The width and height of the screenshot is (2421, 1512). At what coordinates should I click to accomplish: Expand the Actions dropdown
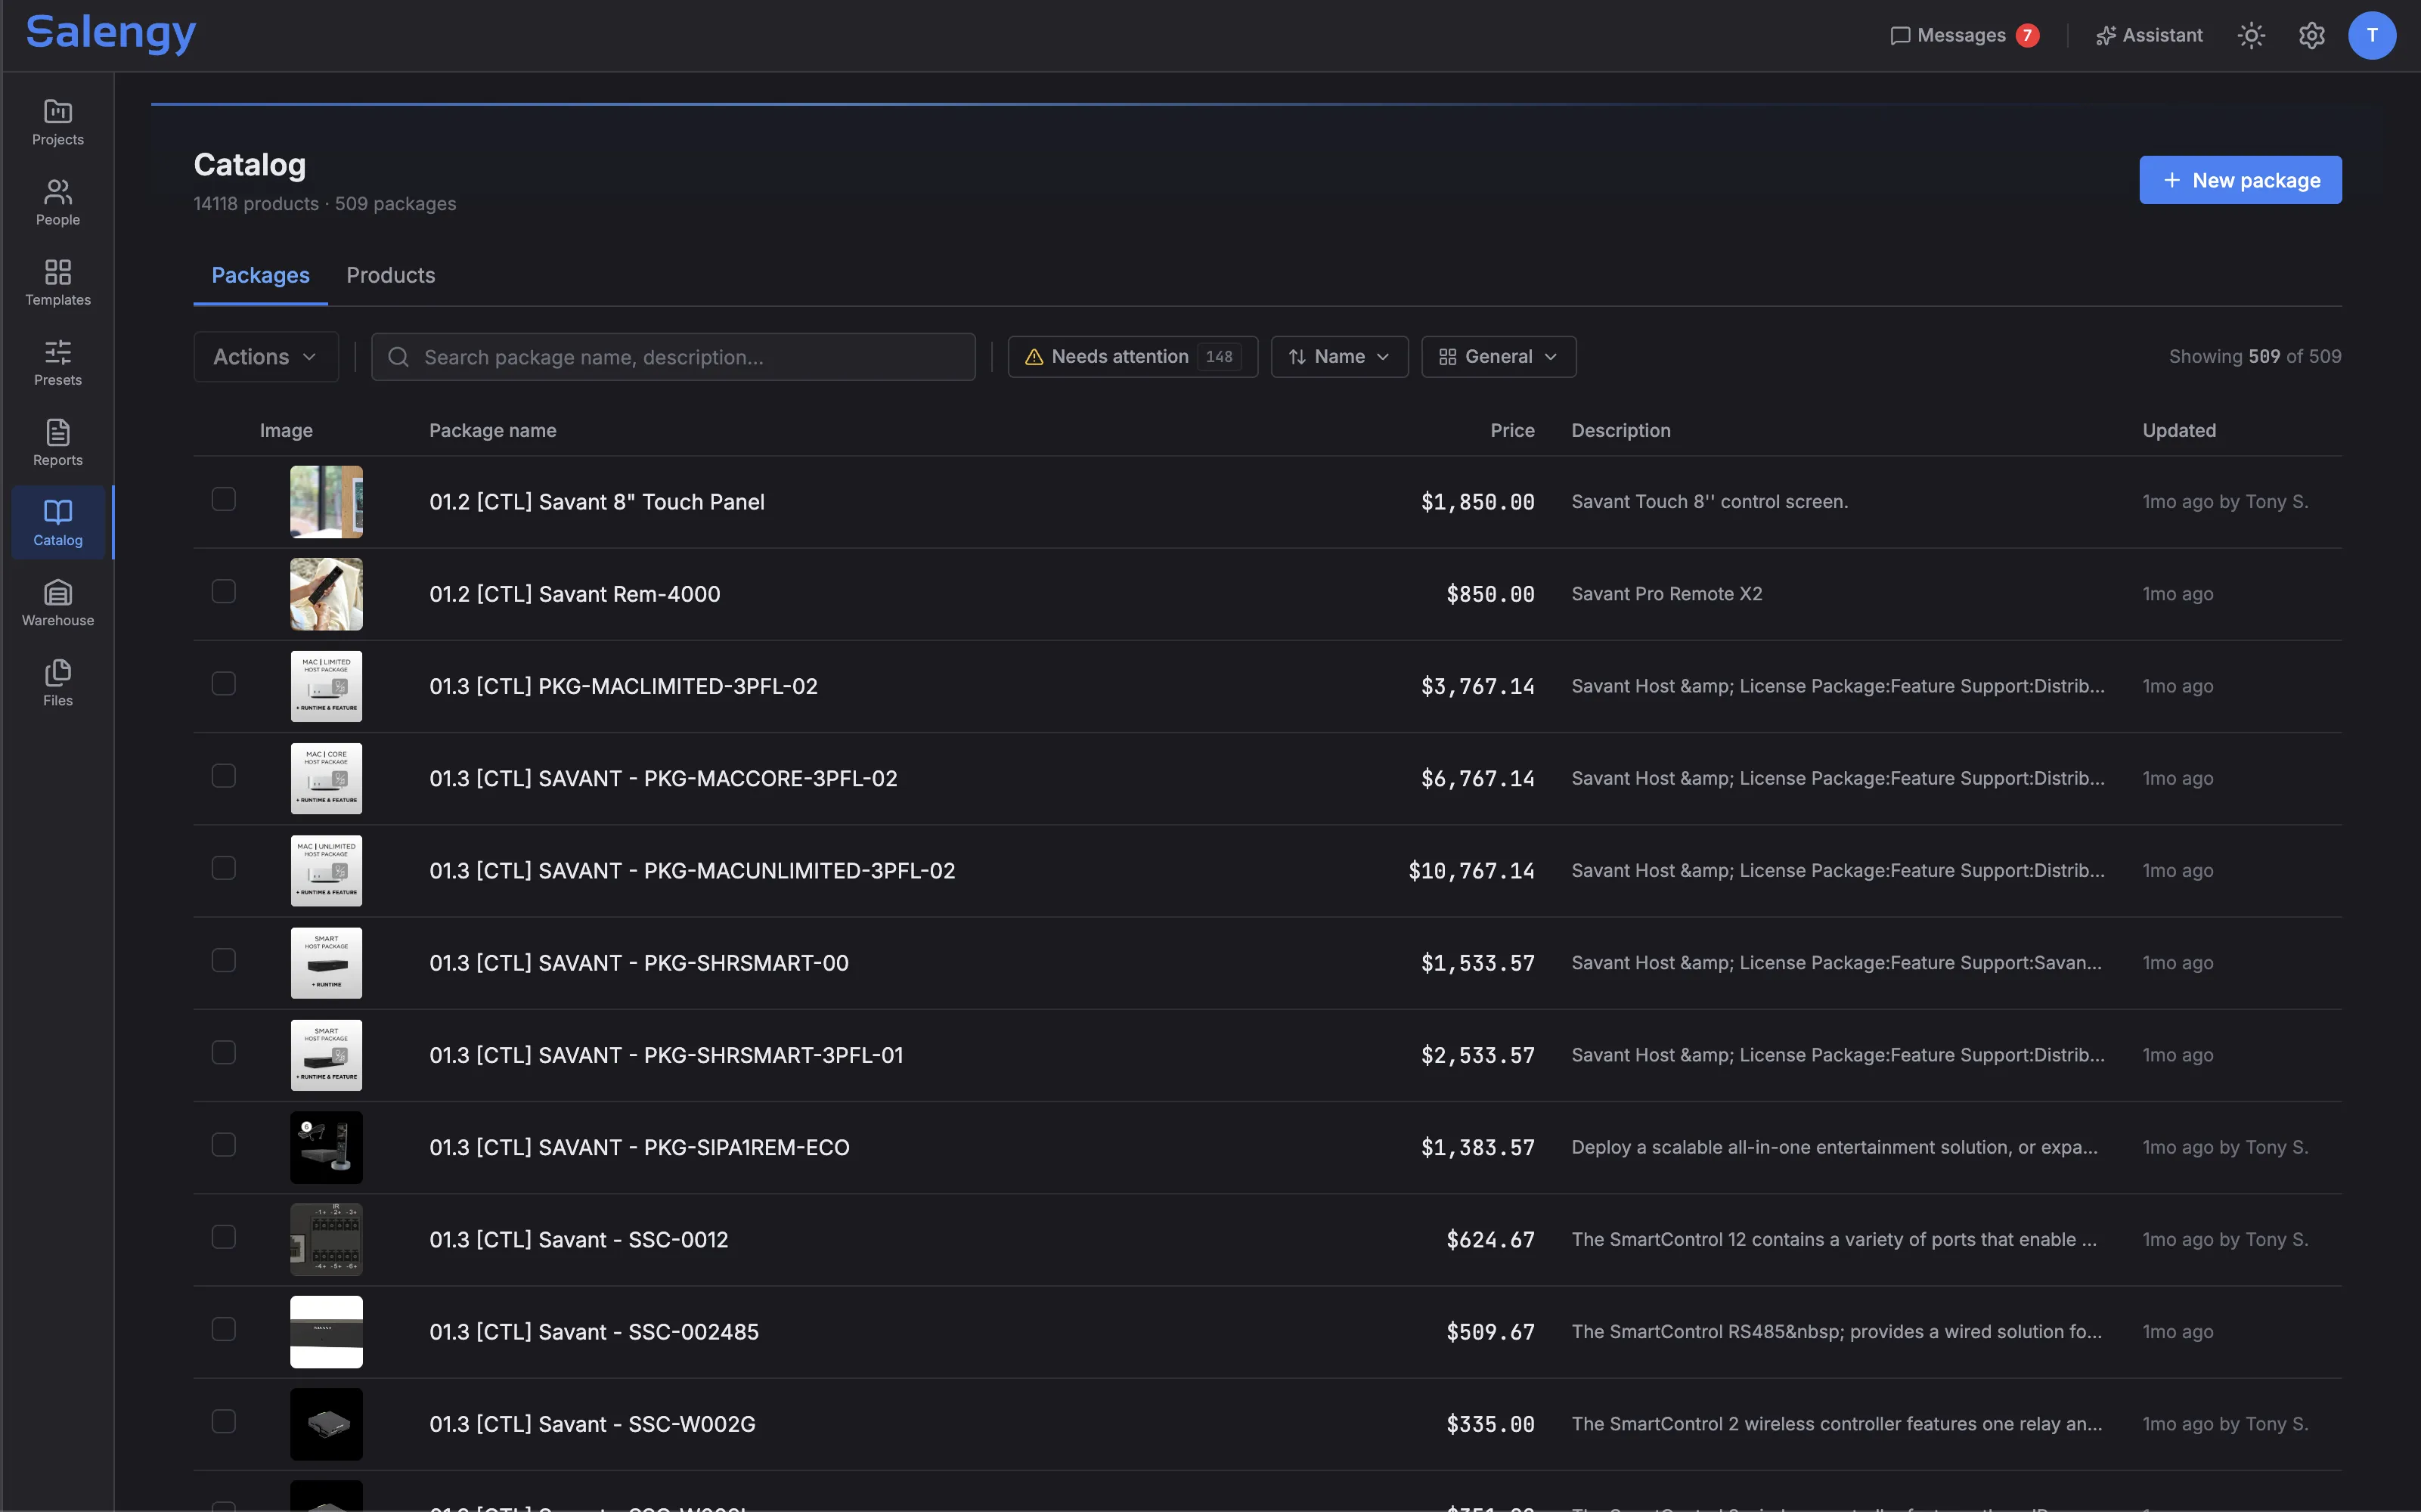click(266, 357)
